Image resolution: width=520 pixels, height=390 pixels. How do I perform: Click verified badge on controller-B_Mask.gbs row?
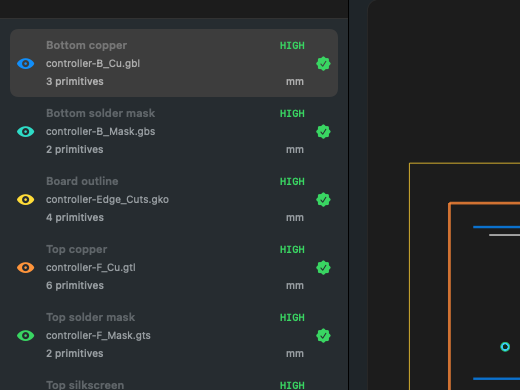click(x=323, y=131)
